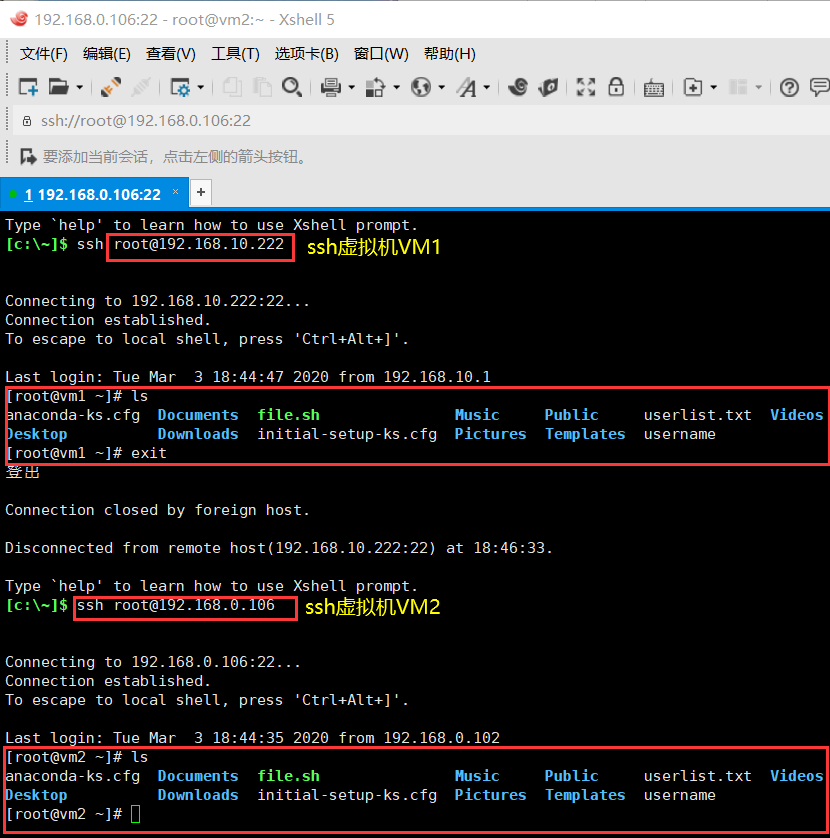Click the Find magnifier icon
830x838 pixels.
(292, 87)
